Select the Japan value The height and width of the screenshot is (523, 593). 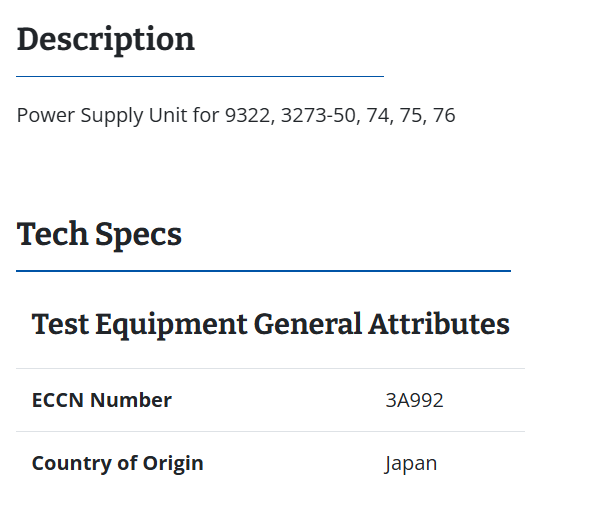pos(411,464)
